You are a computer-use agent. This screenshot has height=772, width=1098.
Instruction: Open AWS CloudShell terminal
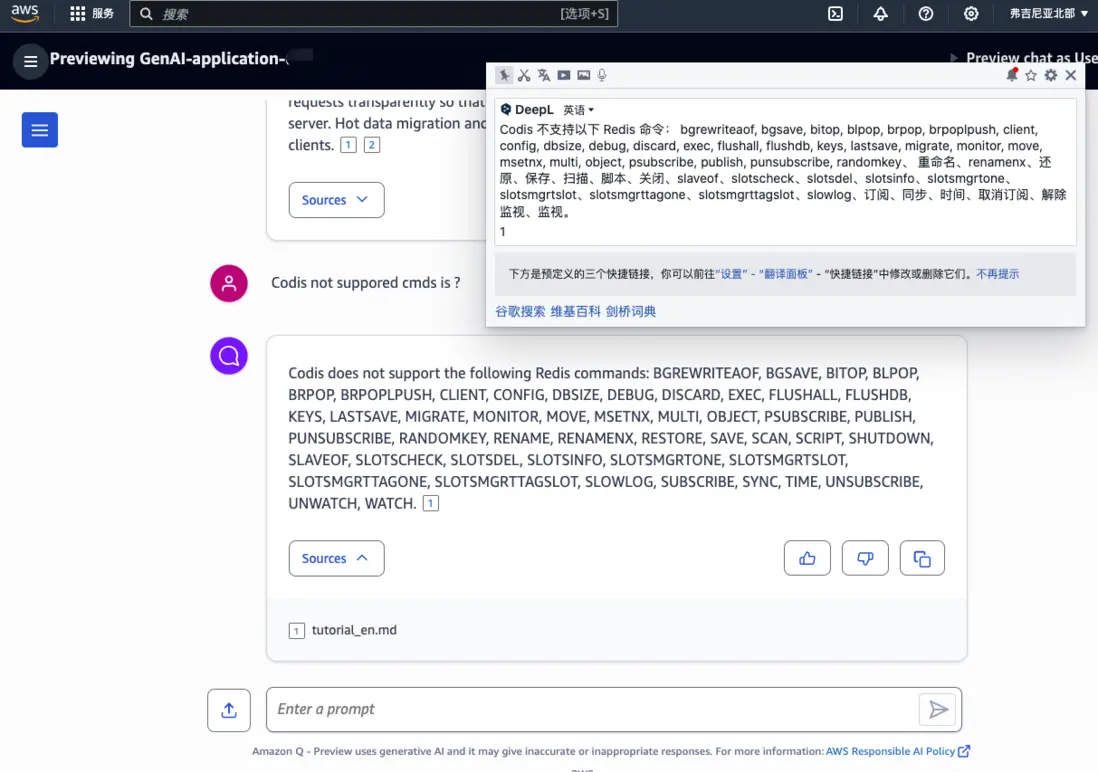coord(836,14)
